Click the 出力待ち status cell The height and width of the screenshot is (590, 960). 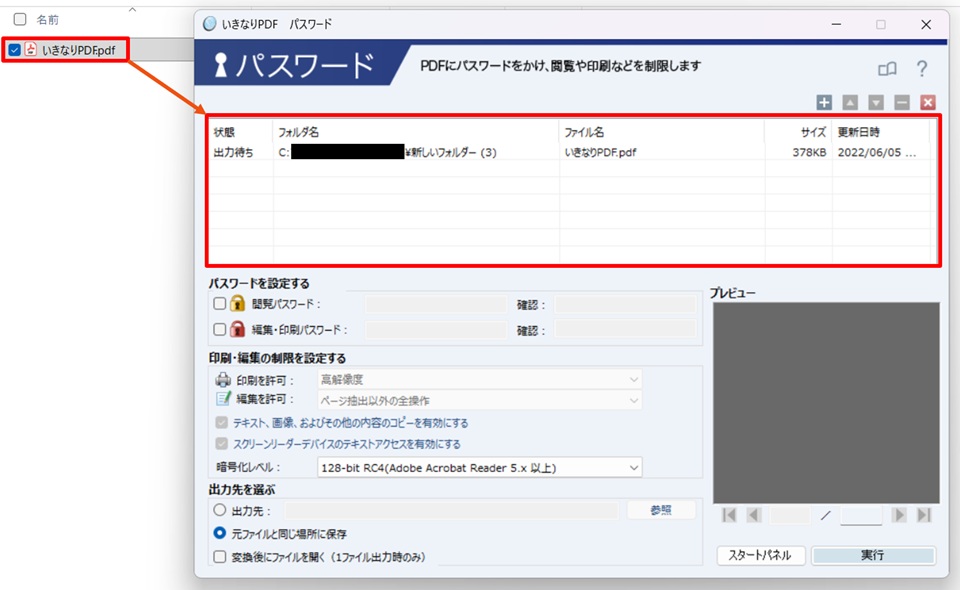[x=233, y=152]
